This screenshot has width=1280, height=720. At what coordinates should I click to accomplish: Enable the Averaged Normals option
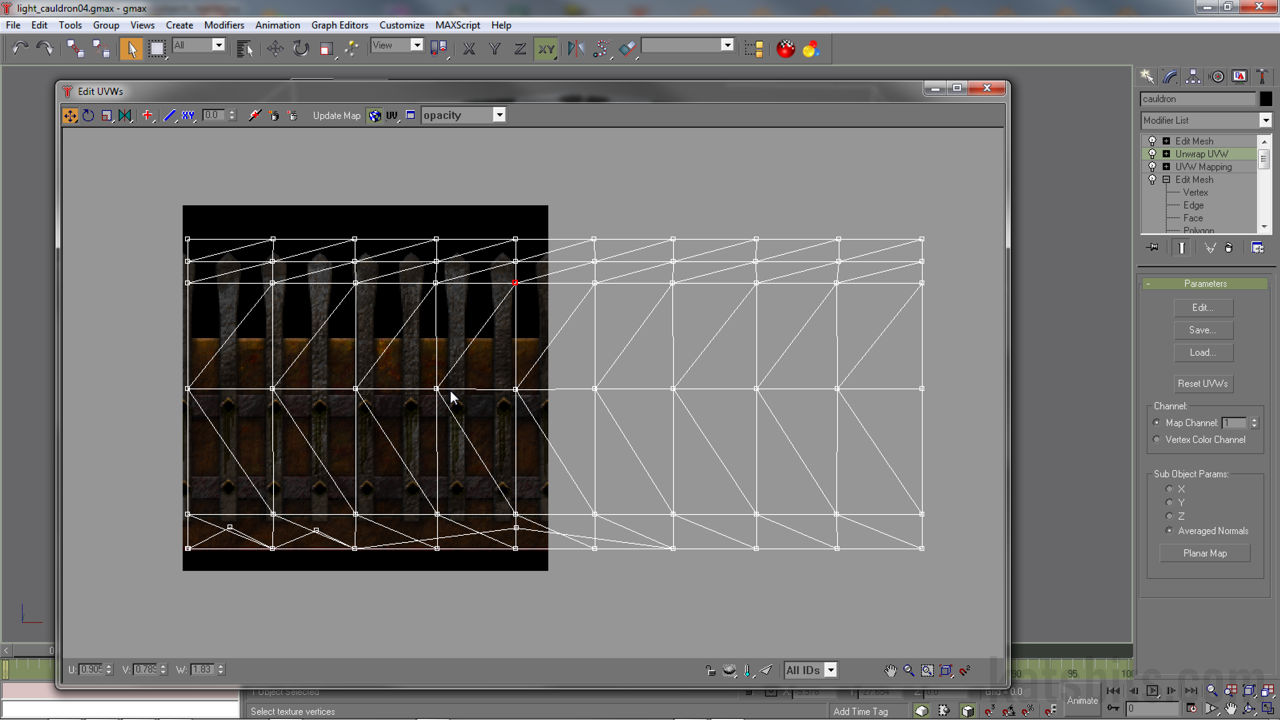point(1170,531)
